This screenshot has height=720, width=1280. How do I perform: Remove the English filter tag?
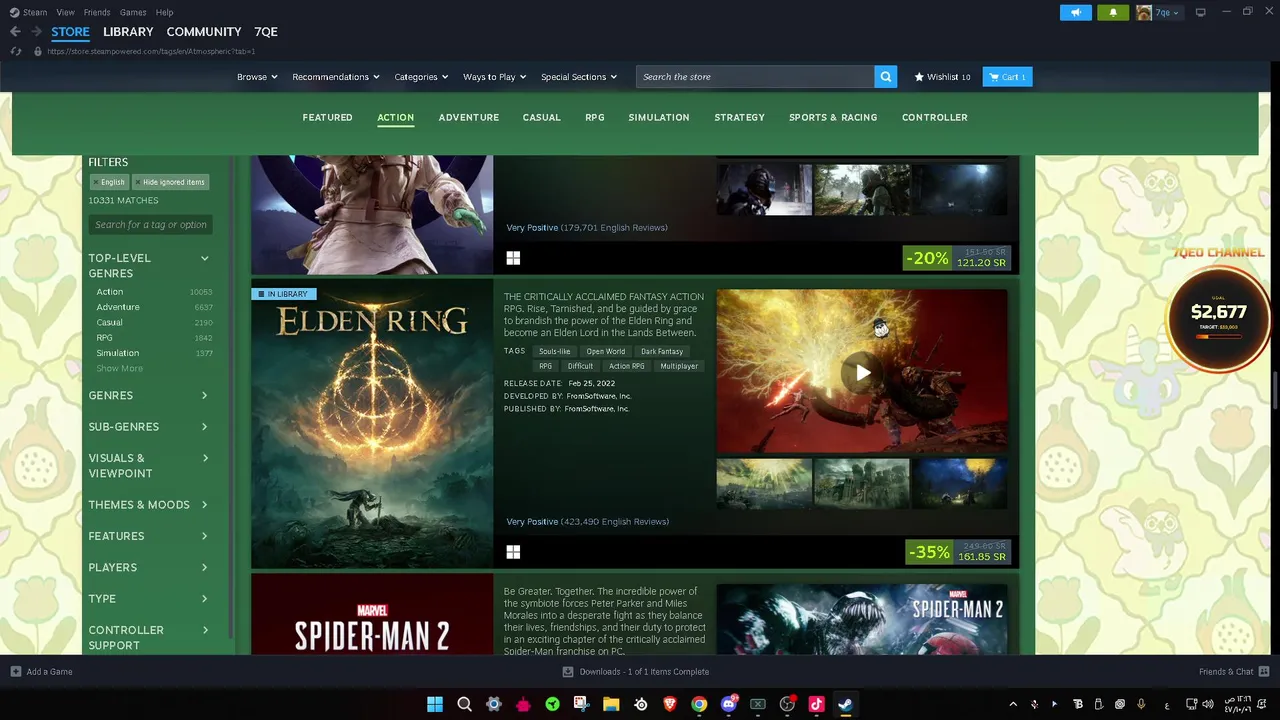(109, 182)
